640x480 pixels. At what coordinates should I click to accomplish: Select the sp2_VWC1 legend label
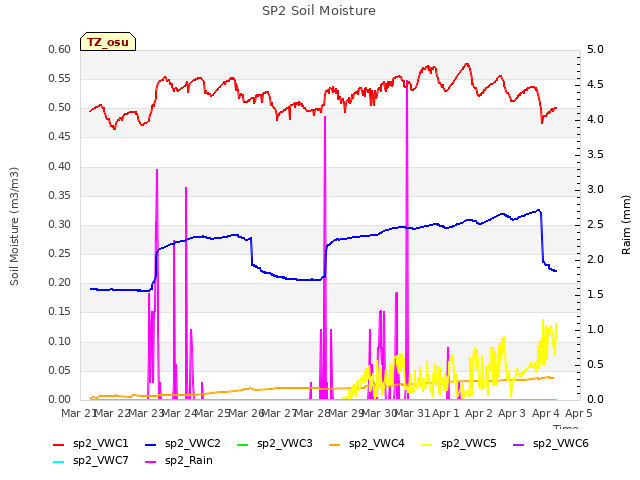(x=101, y=444)
